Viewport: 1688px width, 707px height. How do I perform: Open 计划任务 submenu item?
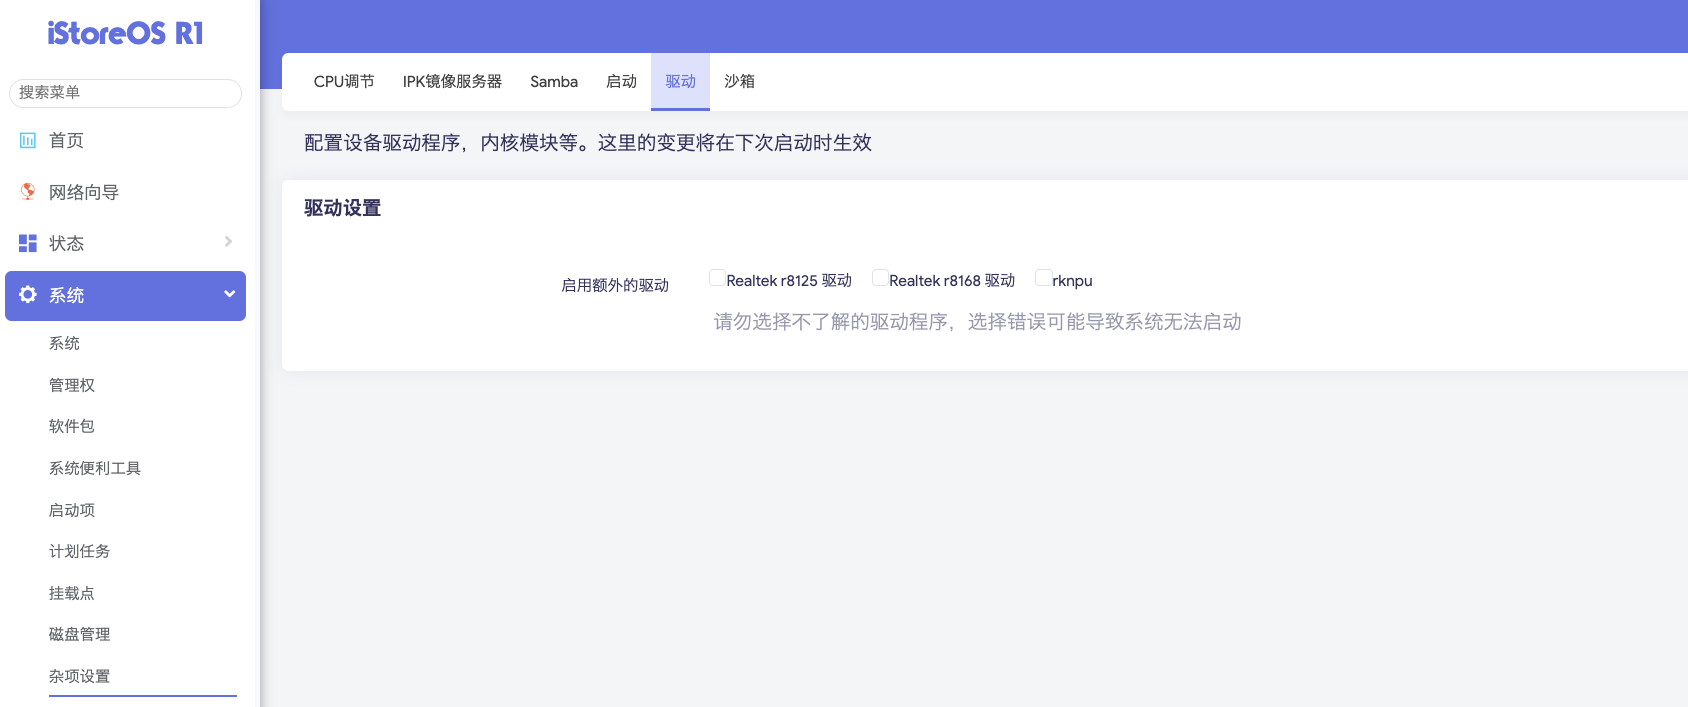point(80,551)
